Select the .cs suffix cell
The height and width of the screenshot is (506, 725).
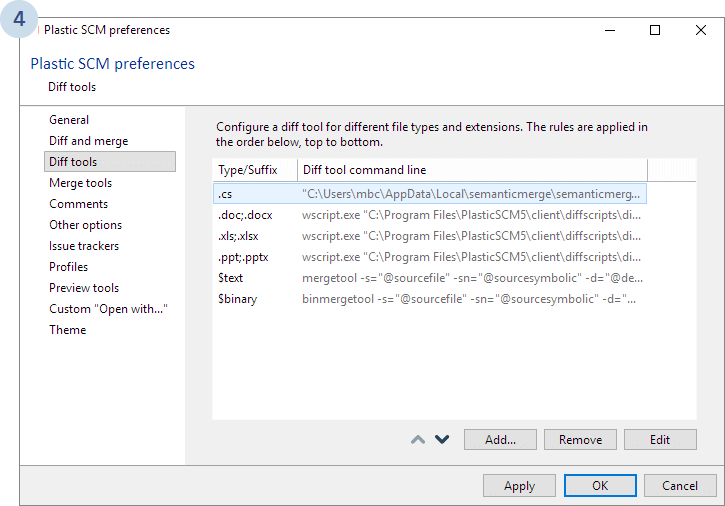[256, 194]
